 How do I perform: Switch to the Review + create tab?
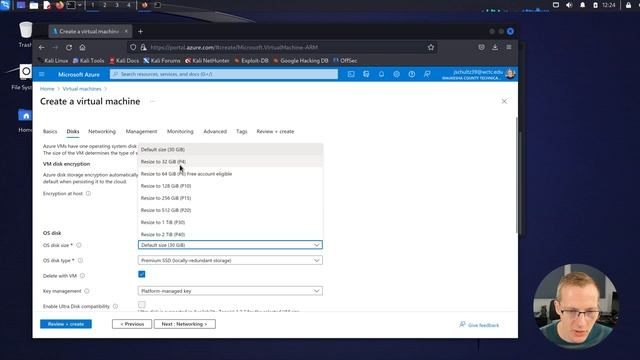coord(275,131)
